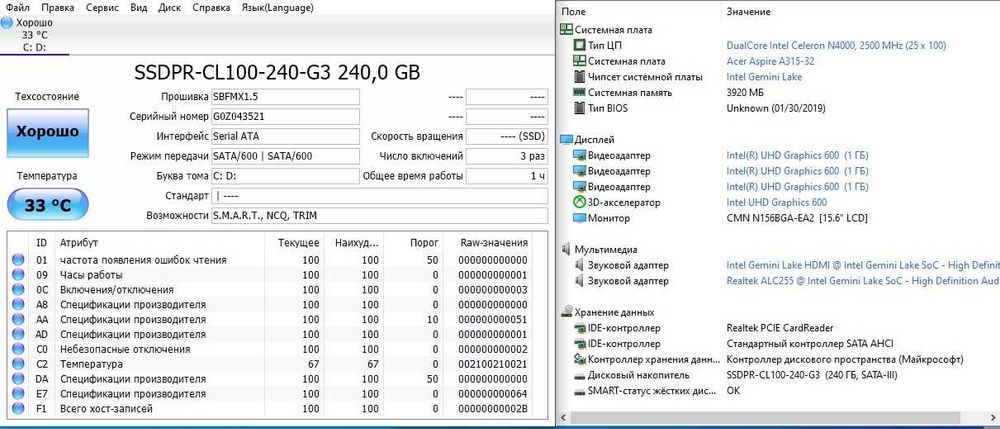Select the CMN N156BGA-EA2 monitor value
Screen dimensions: 1000x429
point(797,218)
